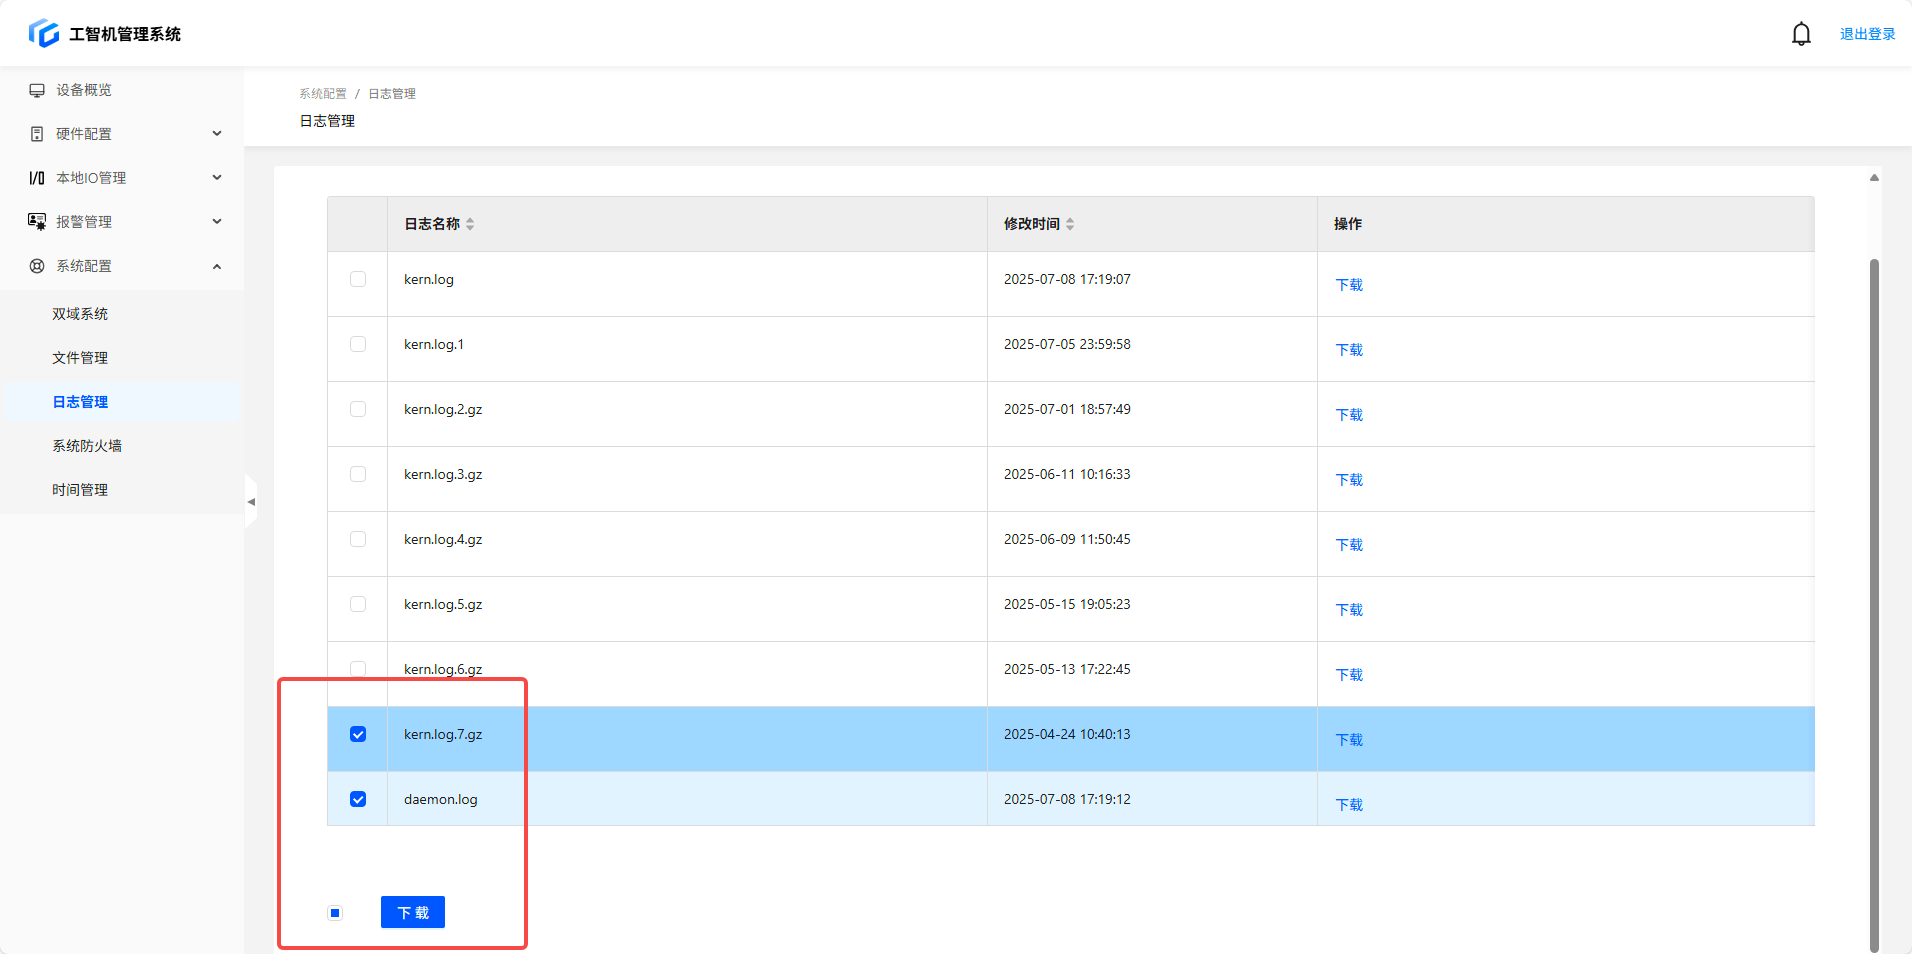Click the blue 下载 batch download button
Image resolution: width=1912 pixels, height=954 pixels.
[412, 912]
